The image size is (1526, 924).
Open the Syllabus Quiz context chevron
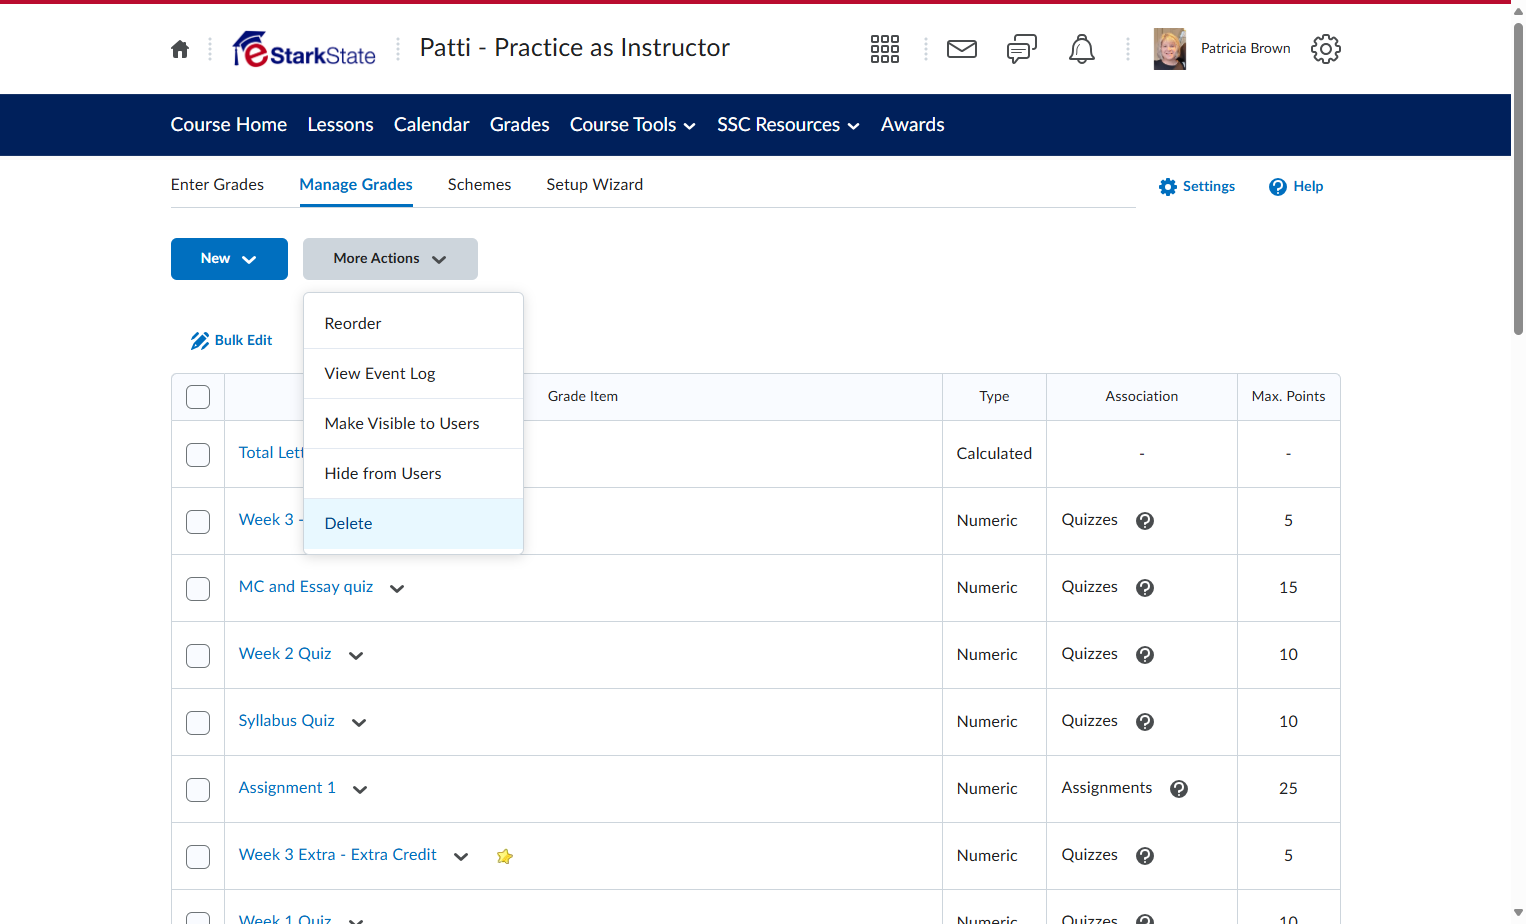tap(359, 723)
